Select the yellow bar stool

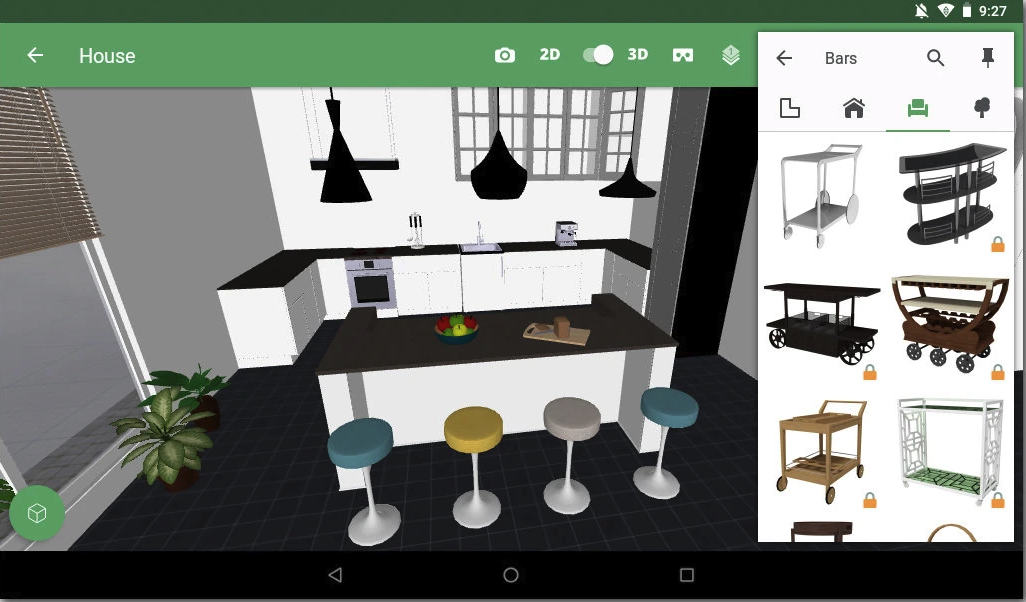pos(474,466)
